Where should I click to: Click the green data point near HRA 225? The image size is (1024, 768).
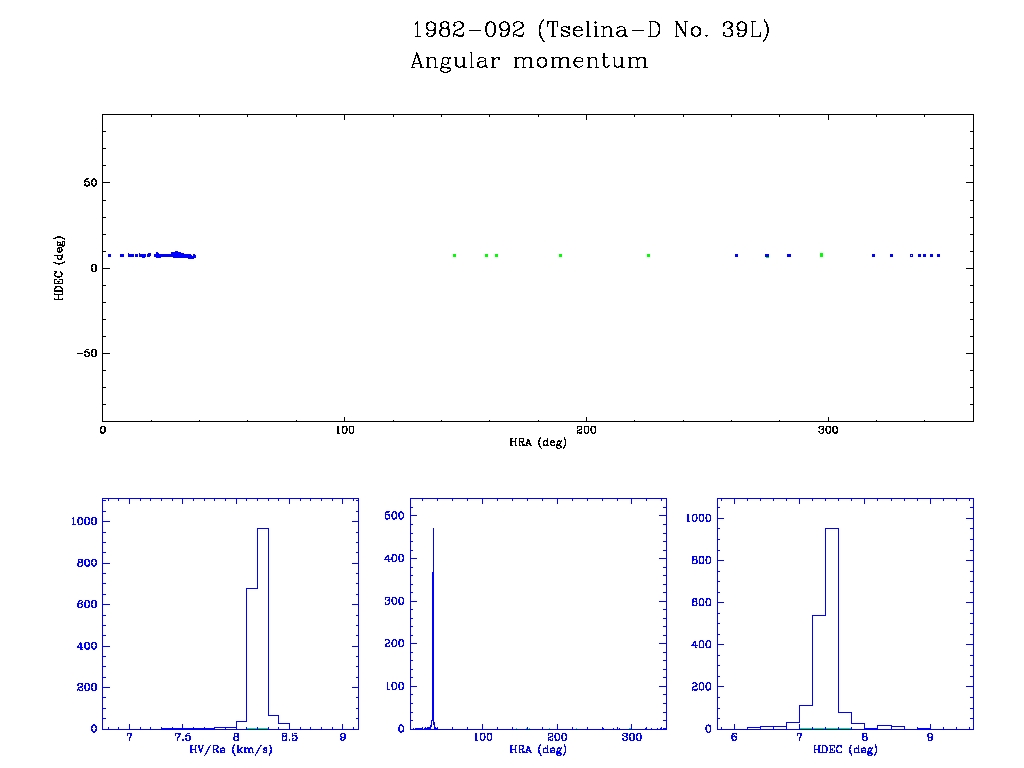tap(648, 255)
